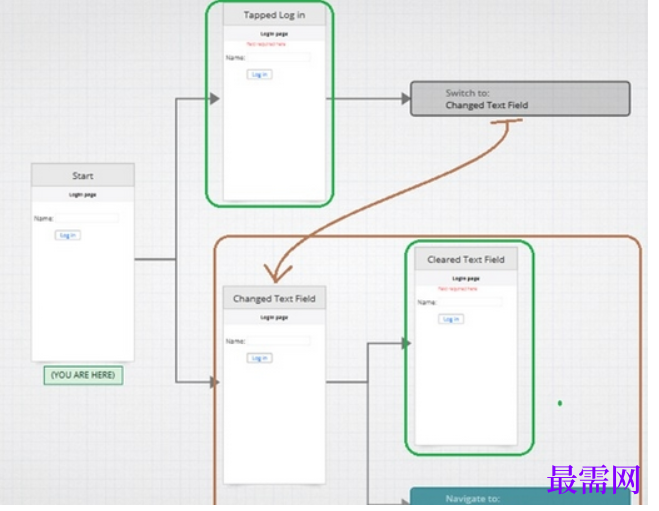Click Name field in Changed Text Field screen
Screen dimensions: 659x511
[x=279, y=341]
